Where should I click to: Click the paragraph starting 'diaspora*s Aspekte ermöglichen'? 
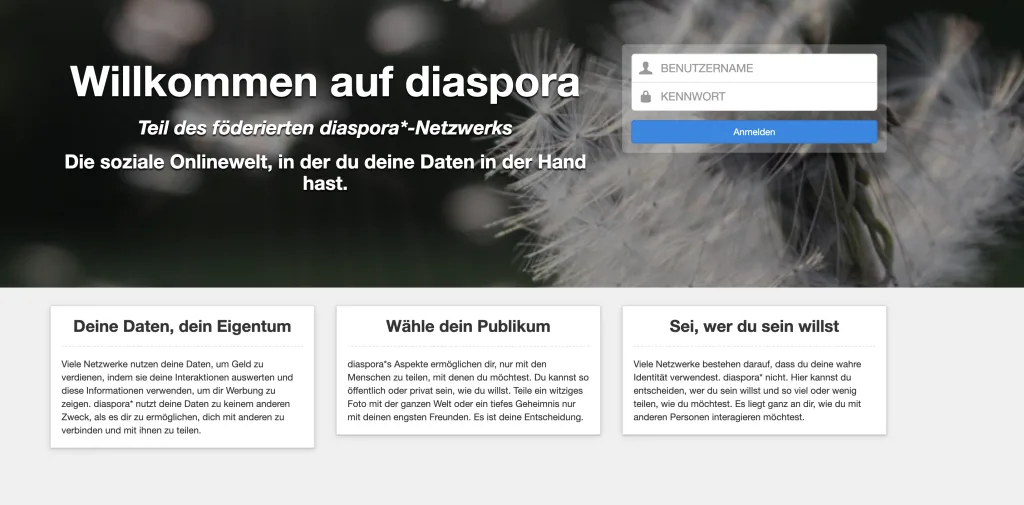click(x=468, y=390)
